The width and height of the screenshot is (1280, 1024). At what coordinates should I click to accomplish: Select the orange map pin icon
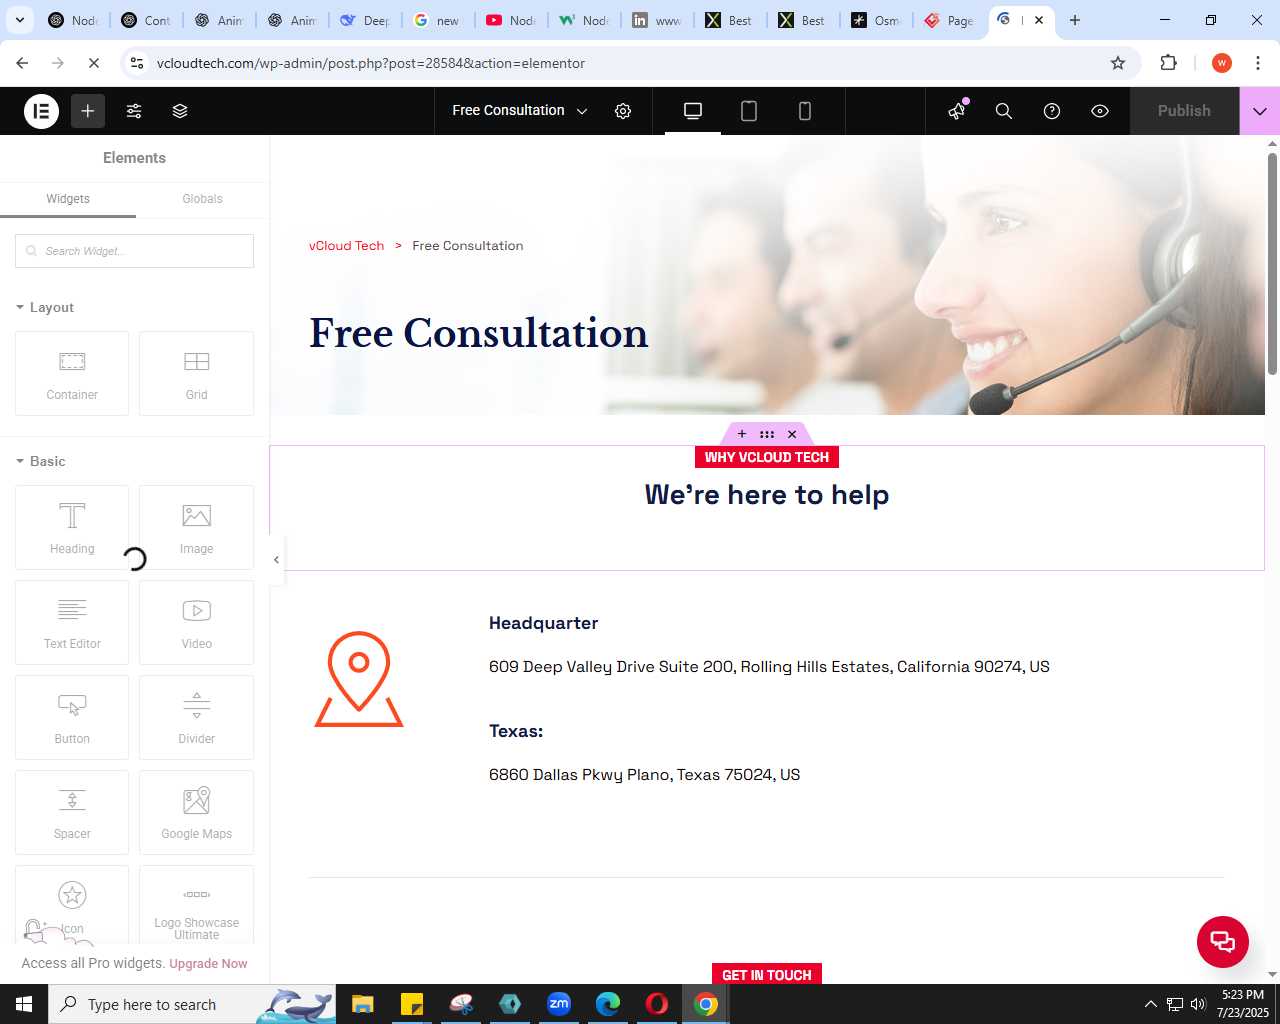click(359, 679)
